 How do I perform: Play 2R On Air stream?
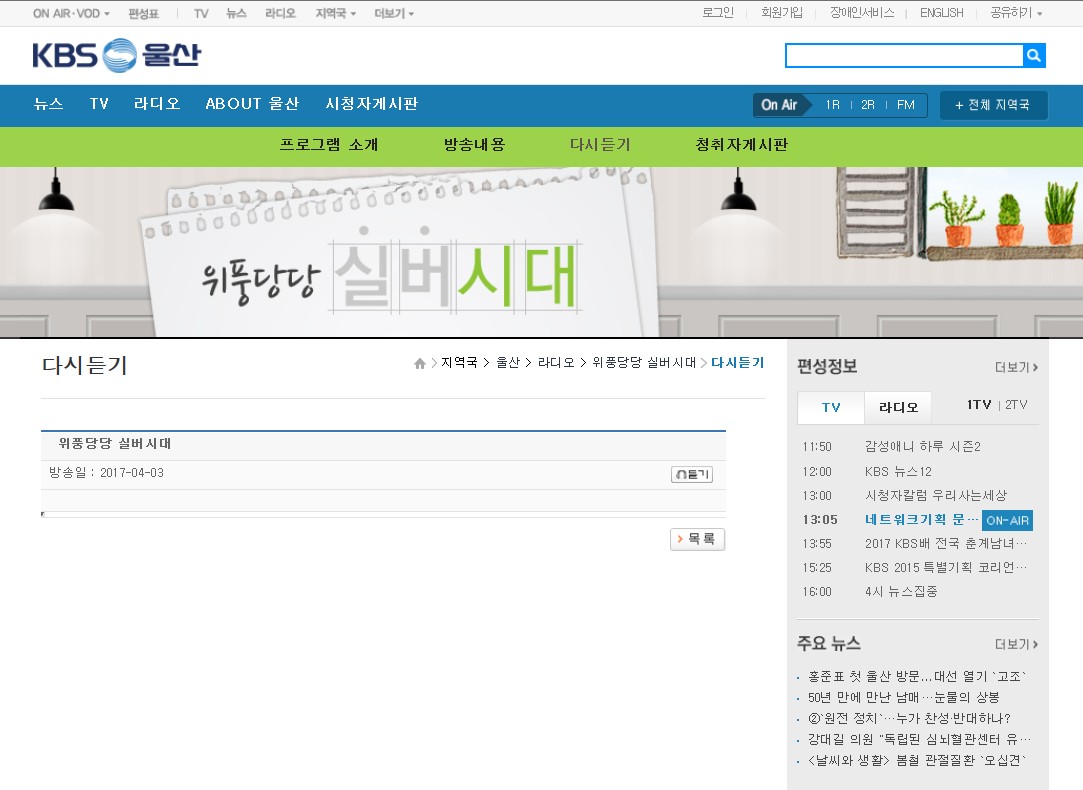[868, 105]
